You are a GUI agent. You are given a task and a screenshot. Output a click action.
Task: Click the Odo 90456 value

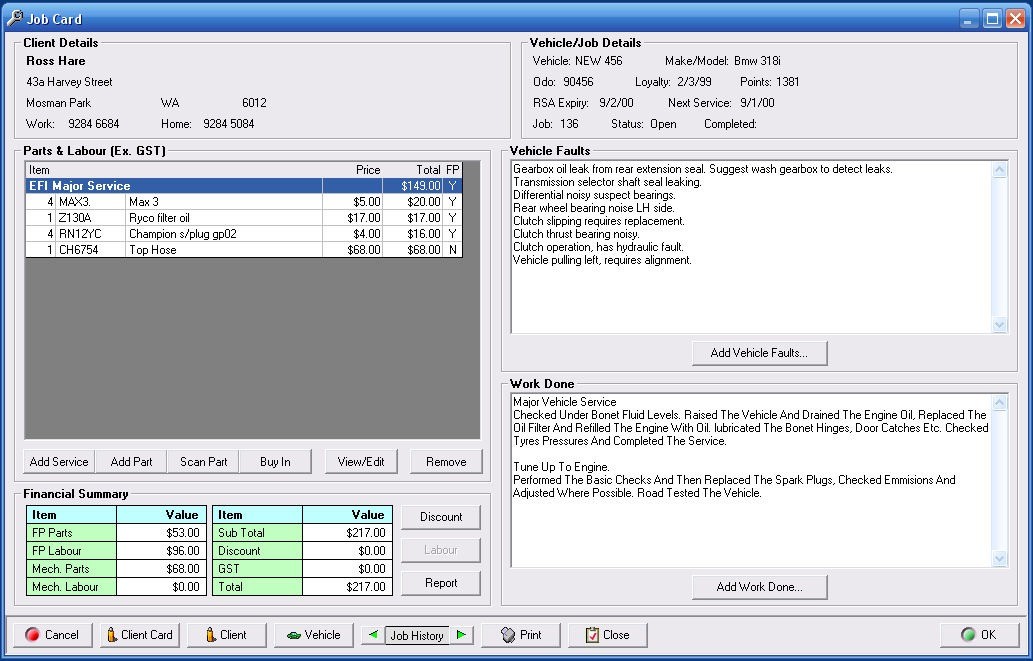tap(578, 82)
